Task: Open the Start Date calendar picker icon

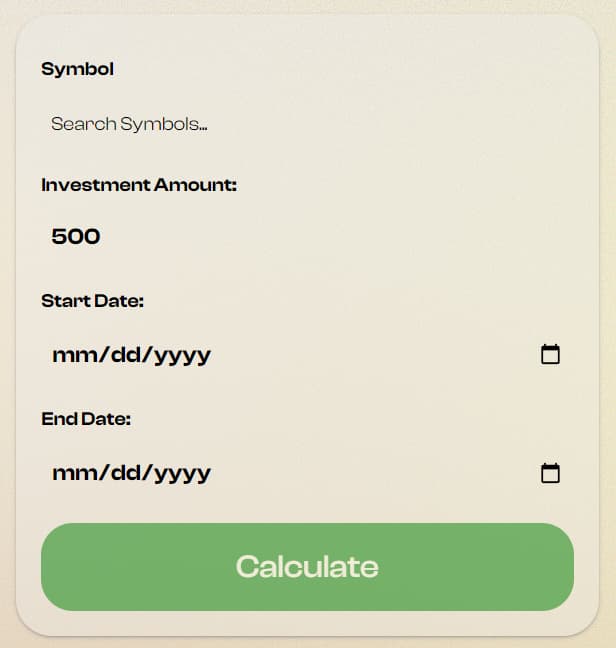Action: 550,354
